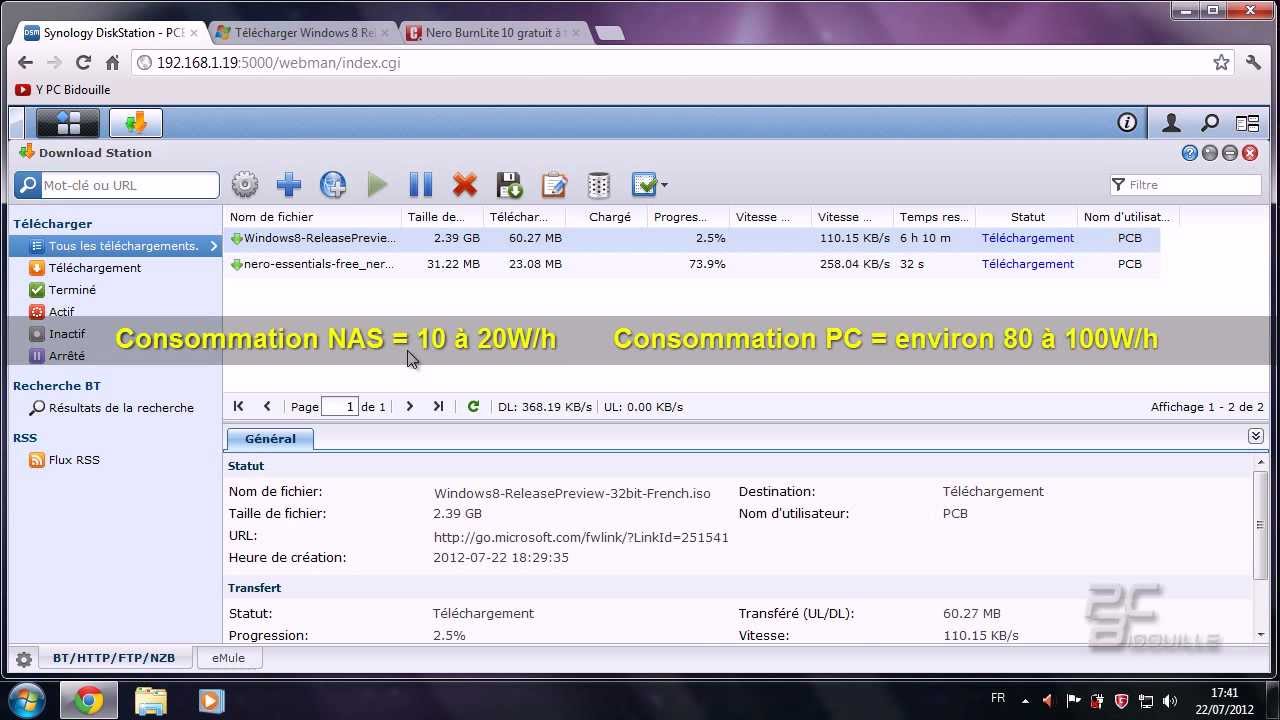Select Téléchargement category in sidebar
This screenshot has width=1280, height=720.
[x=95, y=268]
